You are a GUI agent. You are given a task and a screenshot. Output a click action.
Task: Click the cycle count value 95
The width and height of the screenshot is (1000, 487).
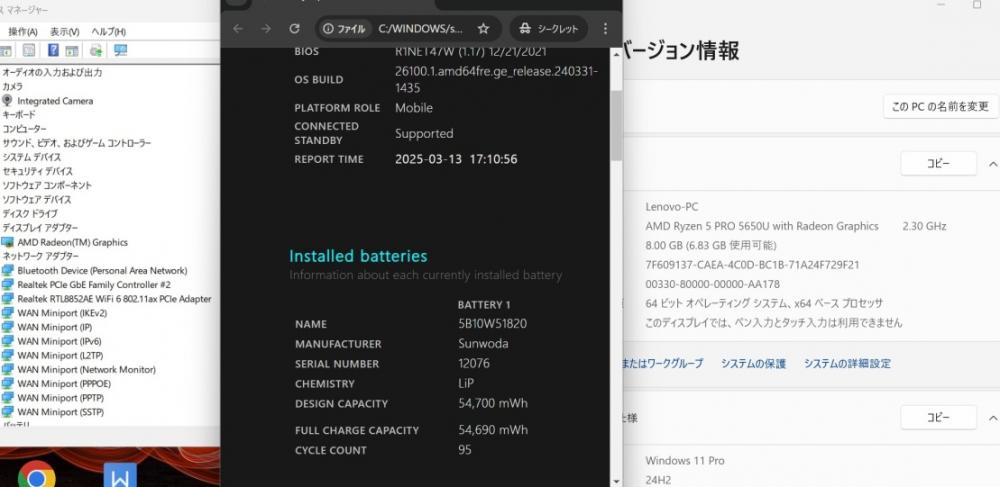click(465, 450)
